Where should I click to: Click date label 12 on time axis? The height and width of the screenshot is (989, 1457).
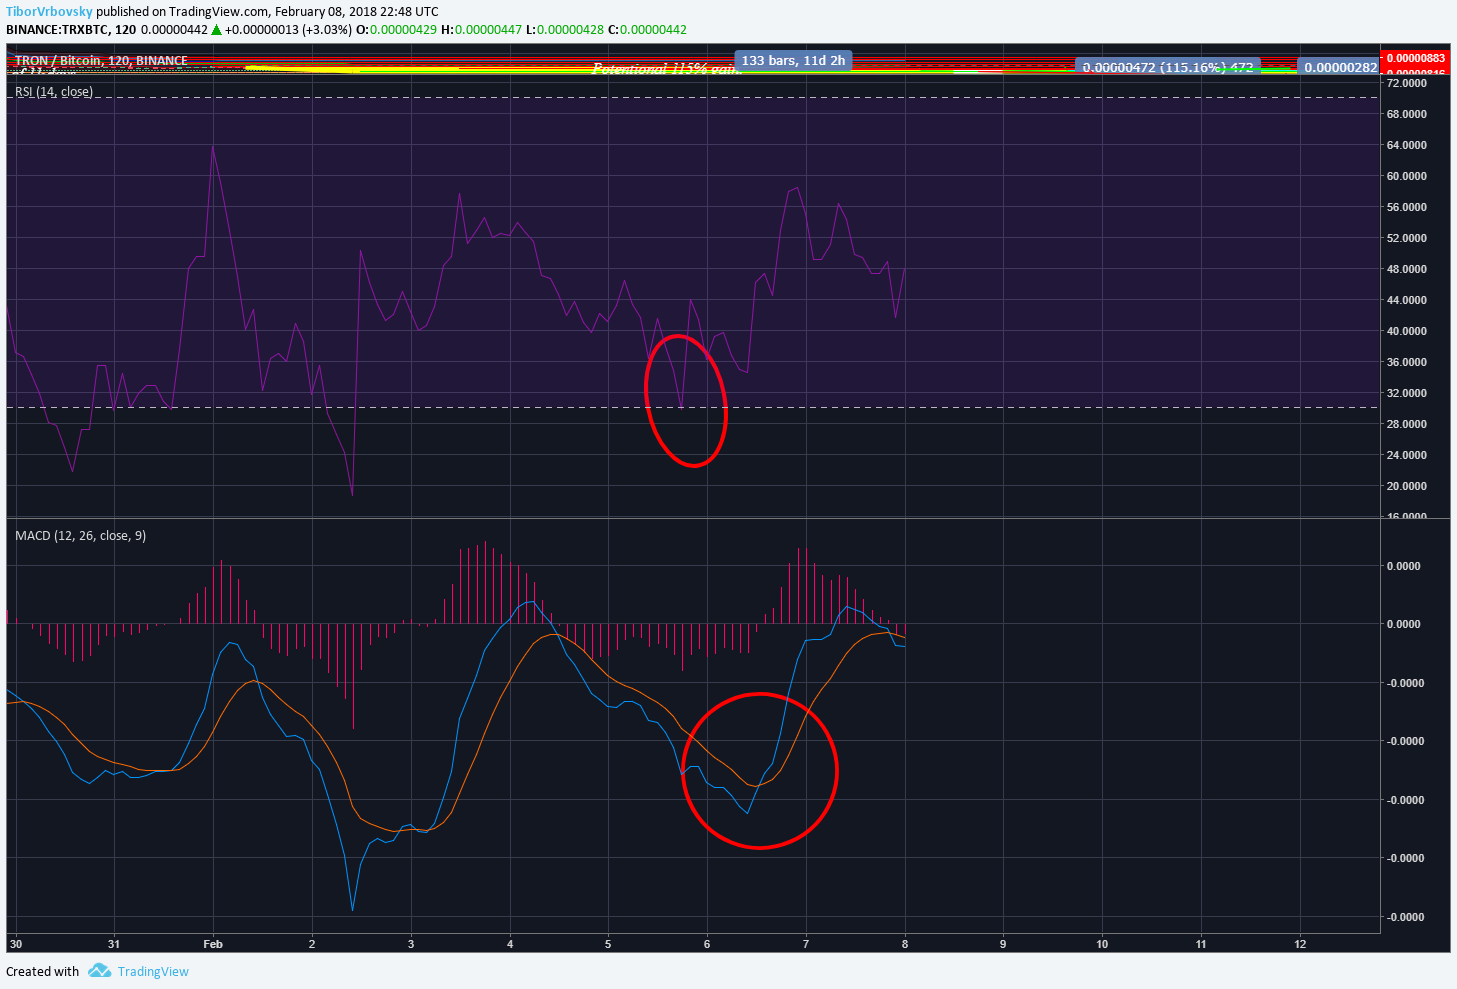coord(1300,944)
